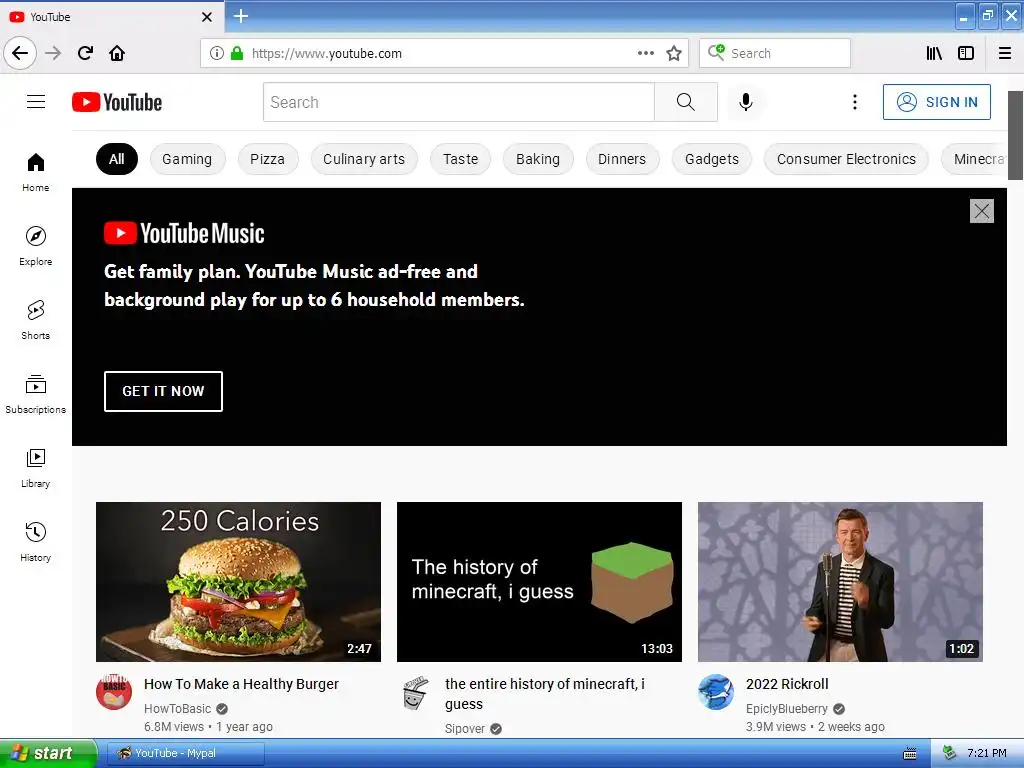Toggle browser sidebar icon
The width and height of the screenshot is (1024, 768).
coord(966,53)
